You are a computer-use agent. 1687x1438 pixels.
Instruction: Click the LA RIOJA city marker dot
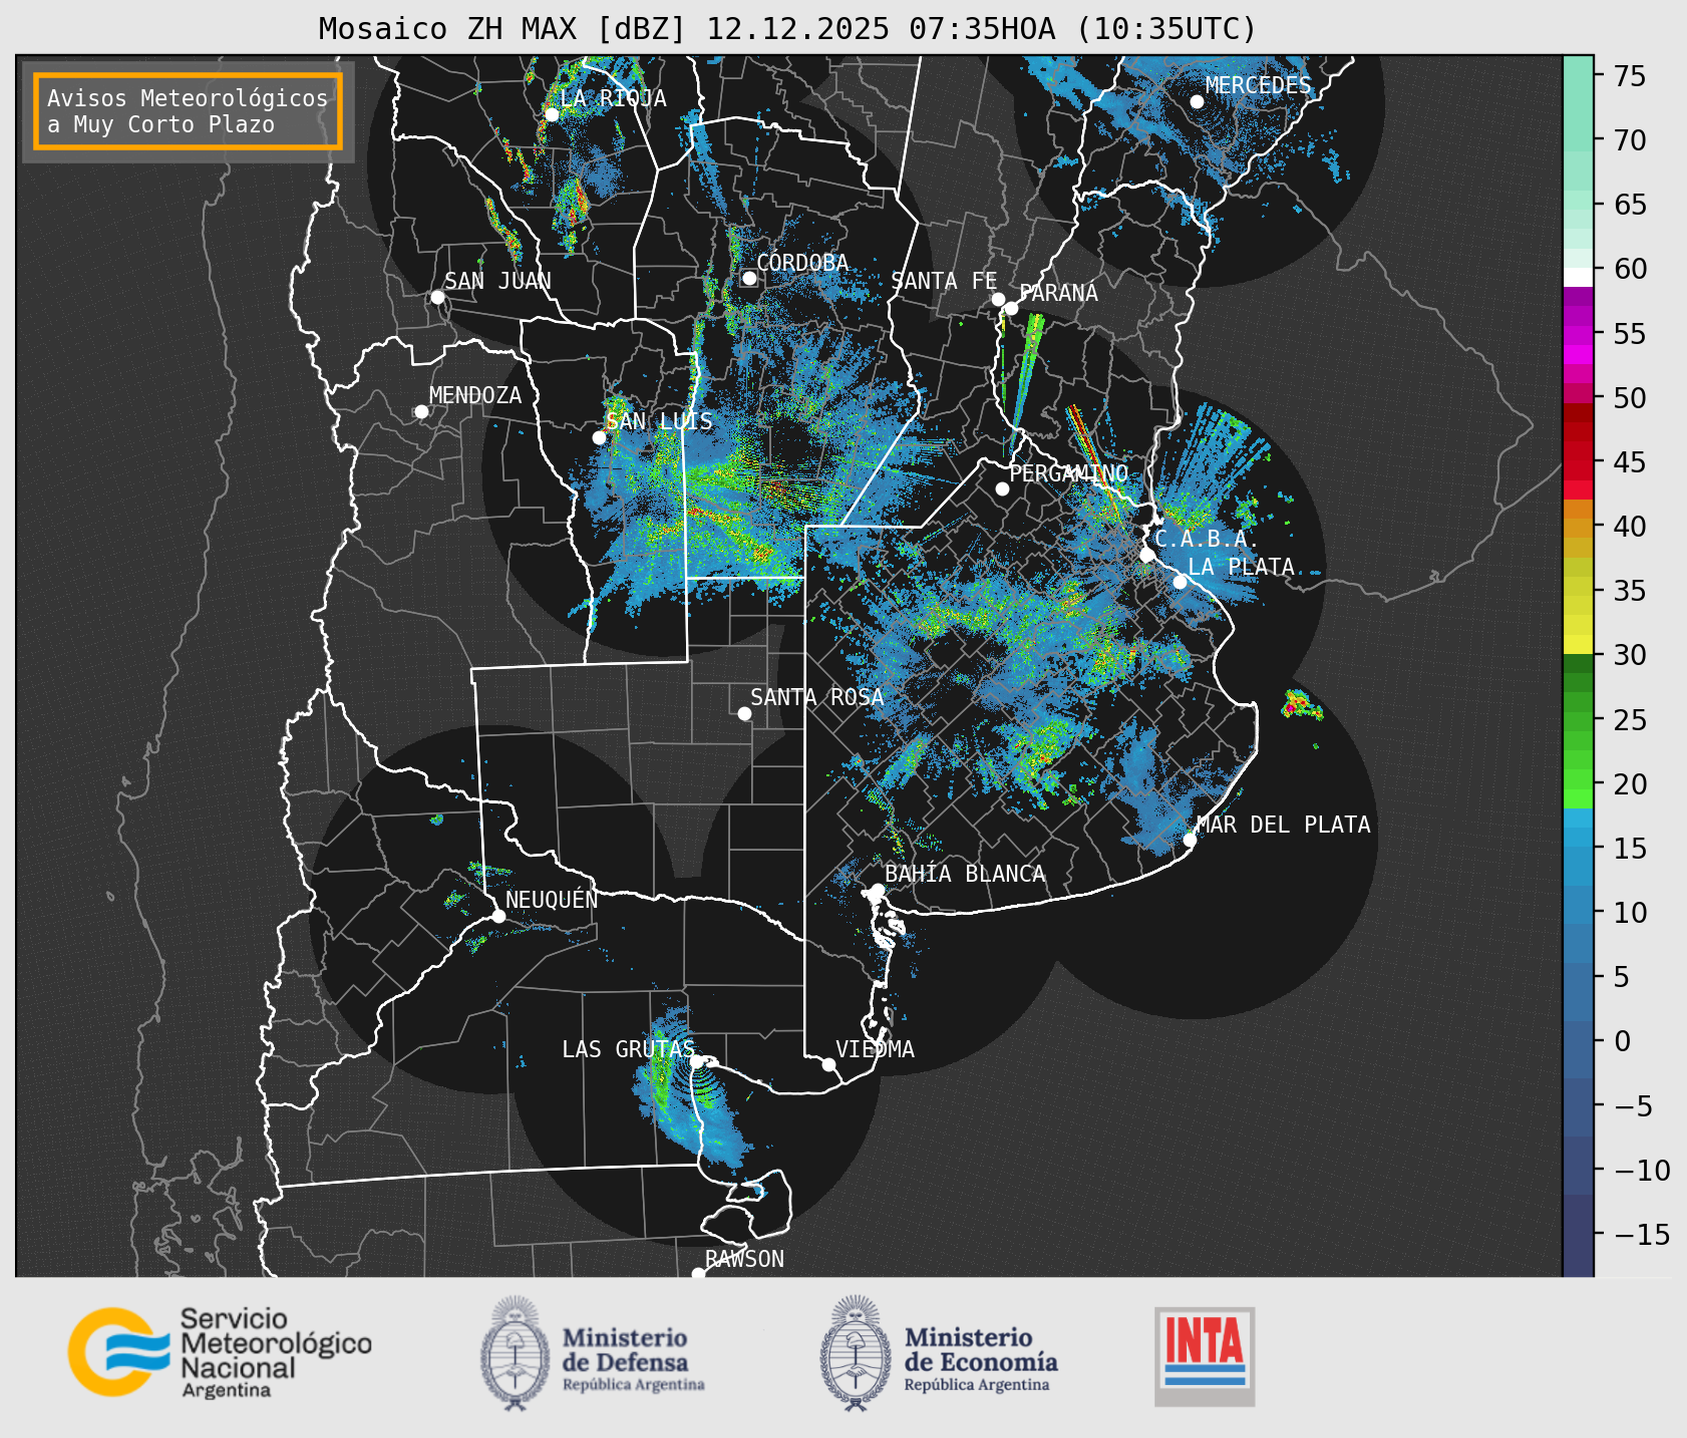point(551,114)
